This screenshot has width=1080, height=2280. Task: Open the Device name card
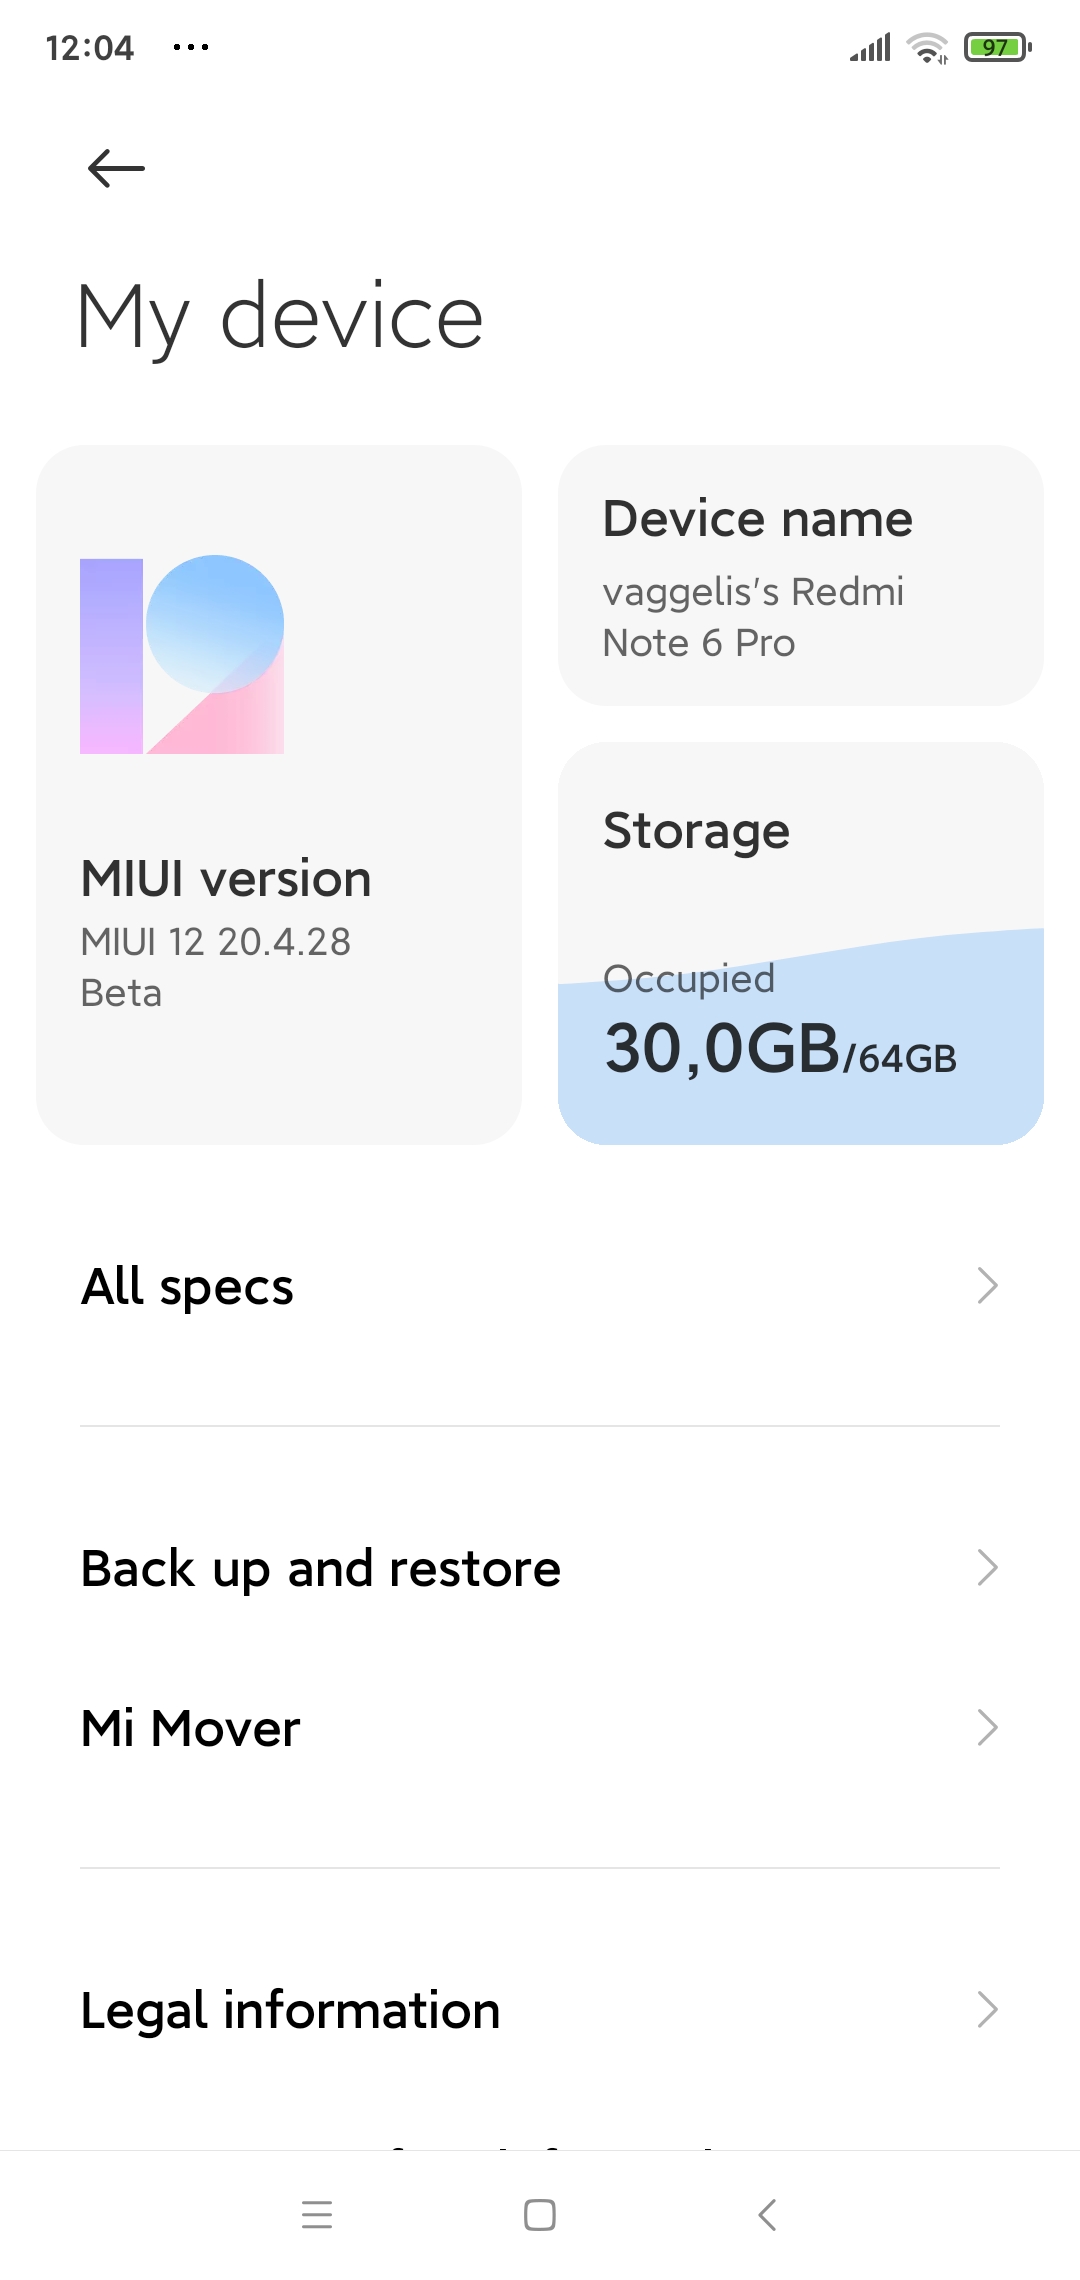(800, 576)
